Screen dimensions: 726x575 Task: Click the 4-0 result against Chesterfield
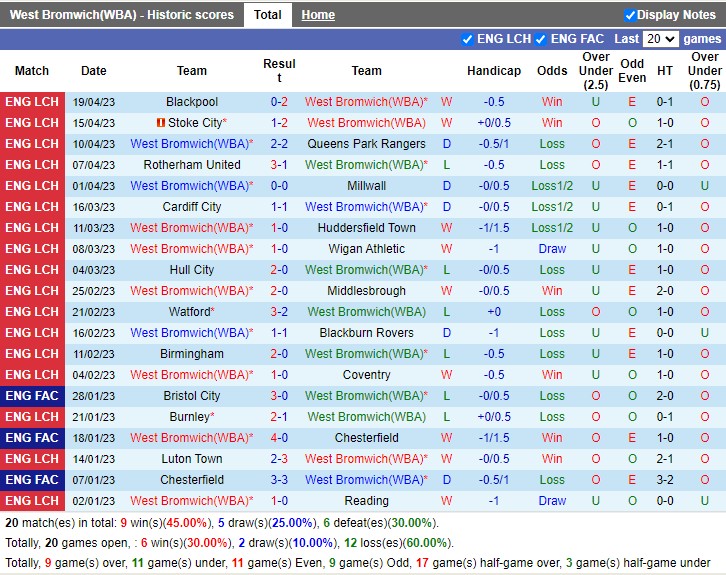pyautogui.click(x=279, y=438)
